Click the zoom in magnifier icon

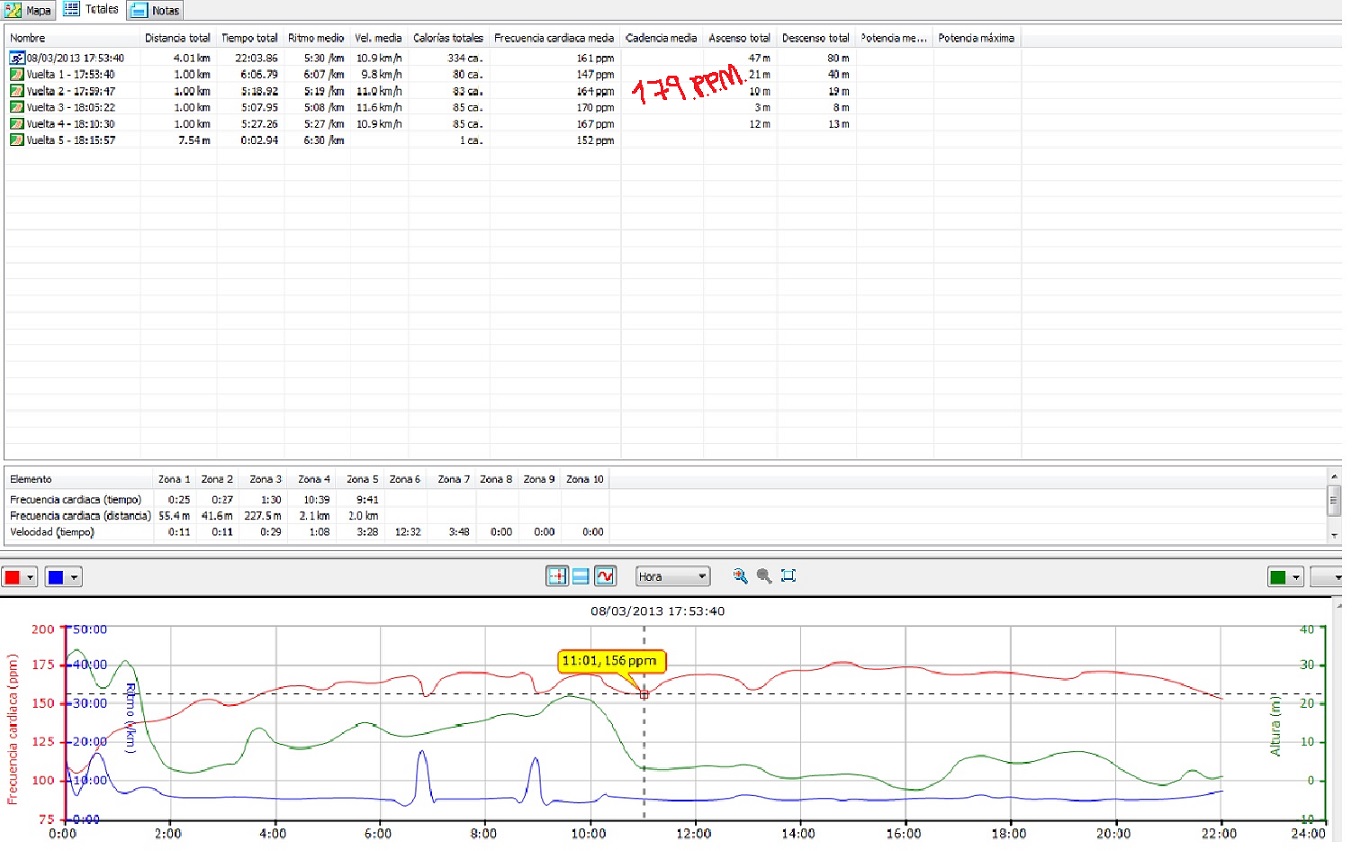pyautogui.click(x=740, y=576)
